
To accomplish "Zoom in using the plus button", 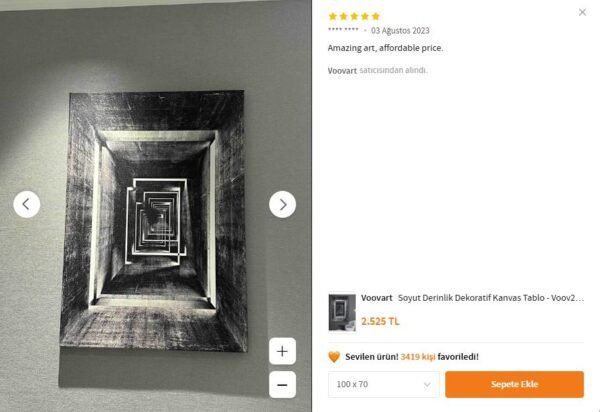I will coord(282,351).
